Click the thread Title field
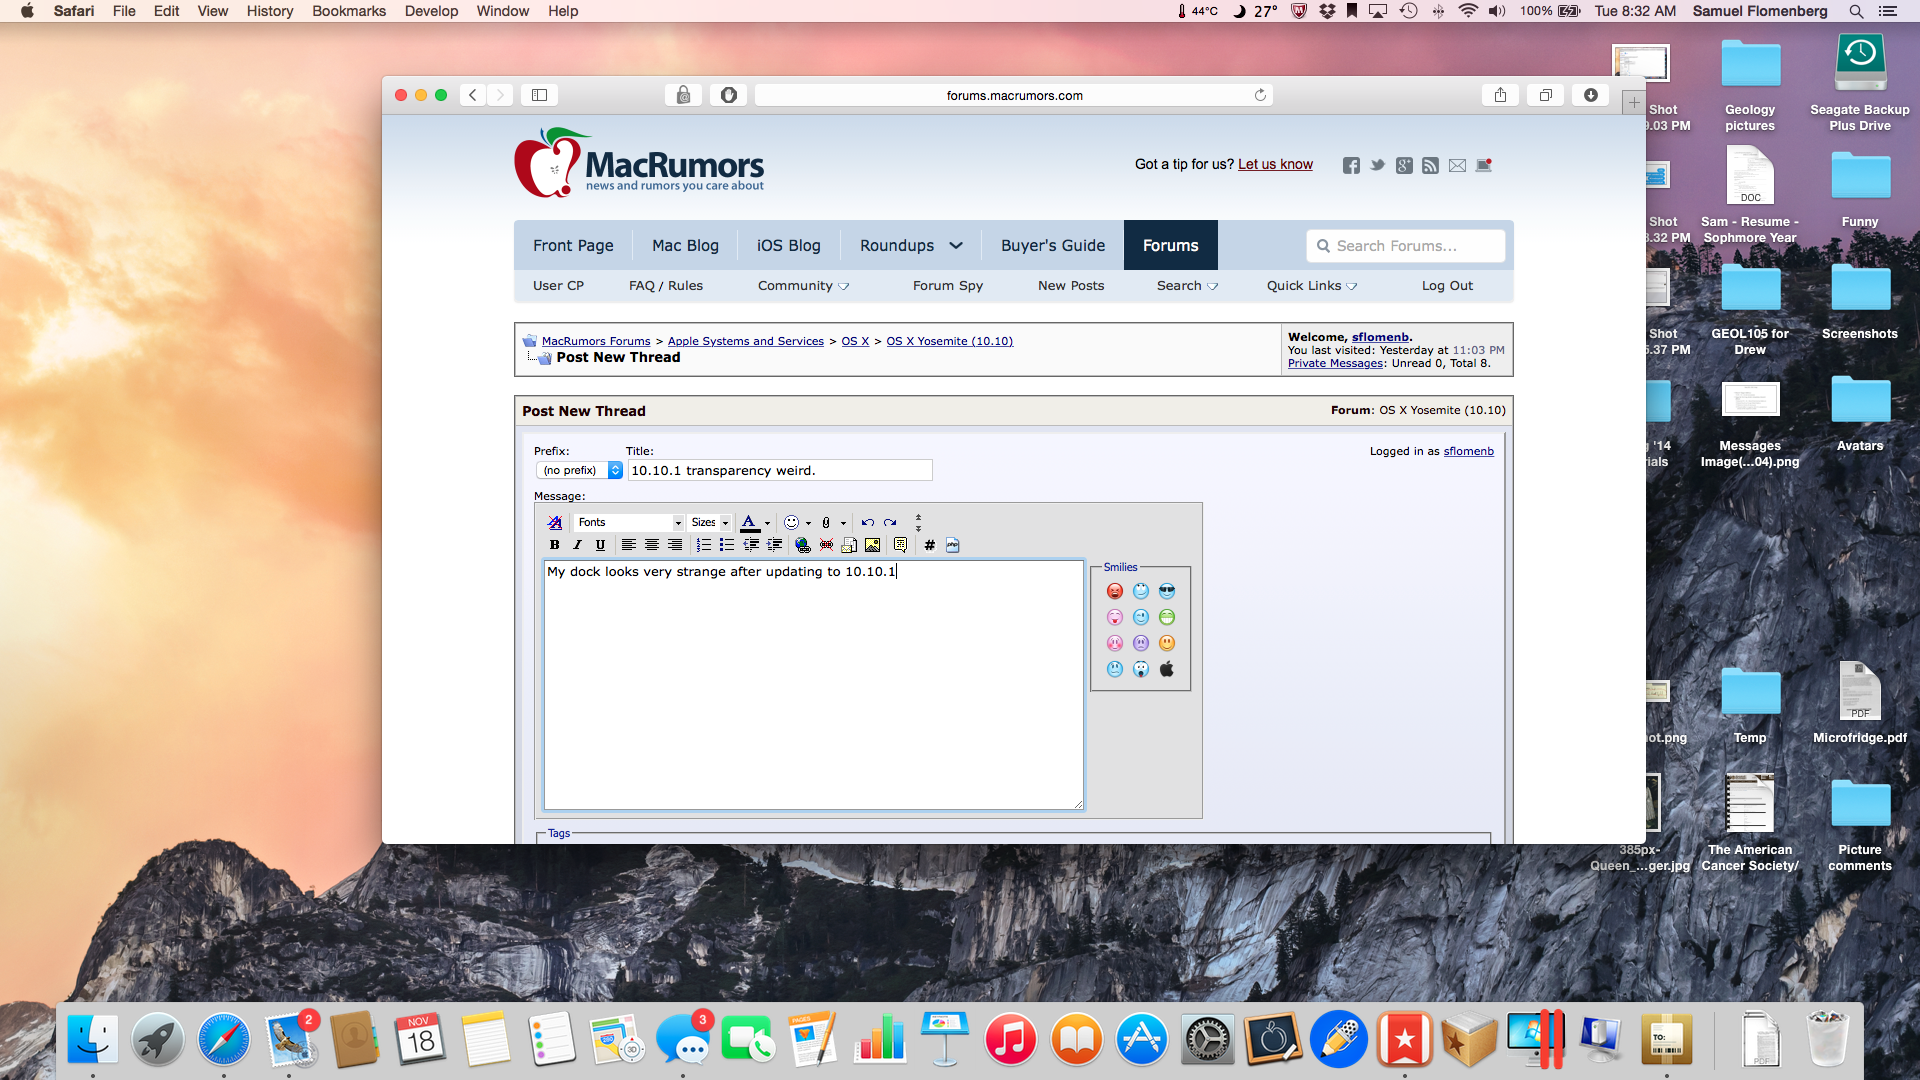This screenshot has width=1920, height=1080. pyautogui.click(x=779, y=470)
